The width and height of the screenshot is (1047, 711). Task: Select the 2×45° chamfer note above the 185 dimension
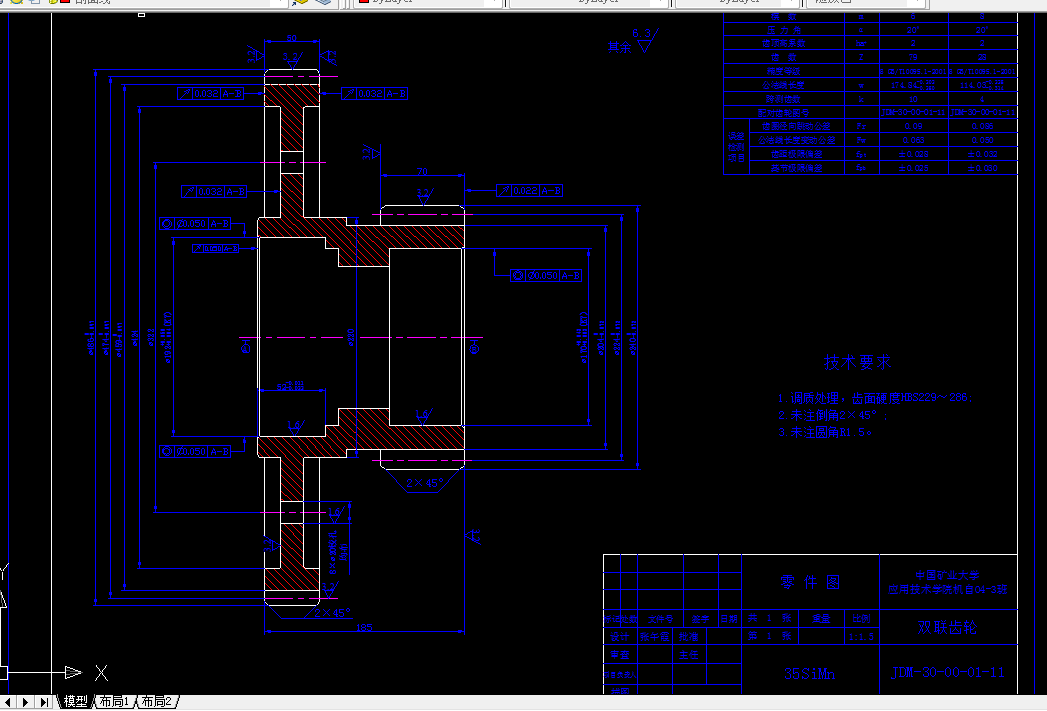coord(332,612)
